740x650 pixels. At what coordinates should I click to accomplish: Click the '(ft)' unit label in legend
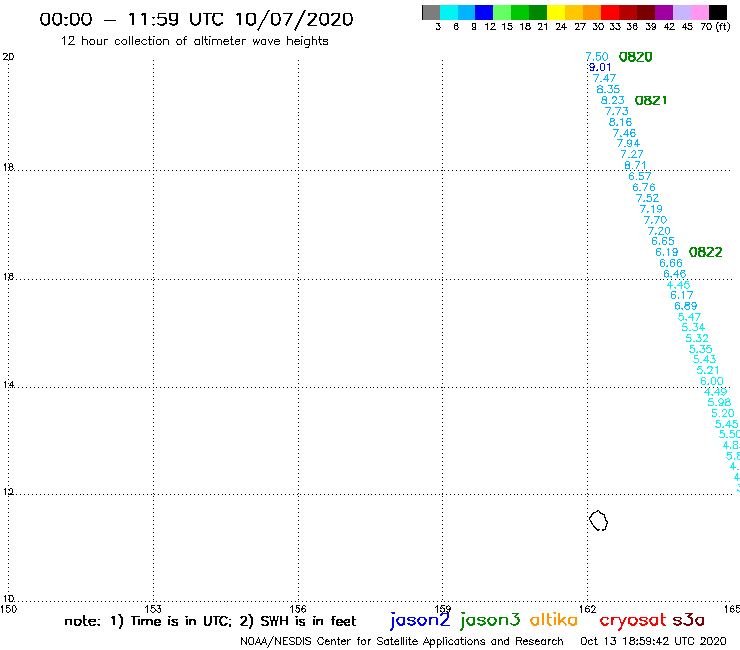723,26
